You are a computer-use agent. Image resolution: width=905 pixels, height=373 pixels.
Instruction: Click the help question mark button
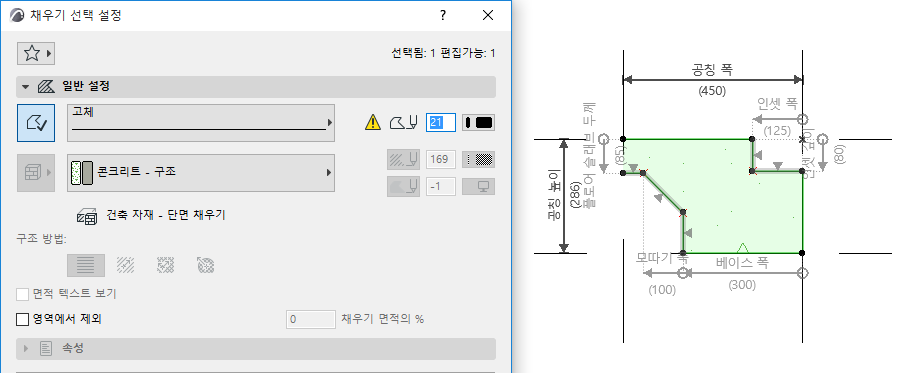(443, 16)
